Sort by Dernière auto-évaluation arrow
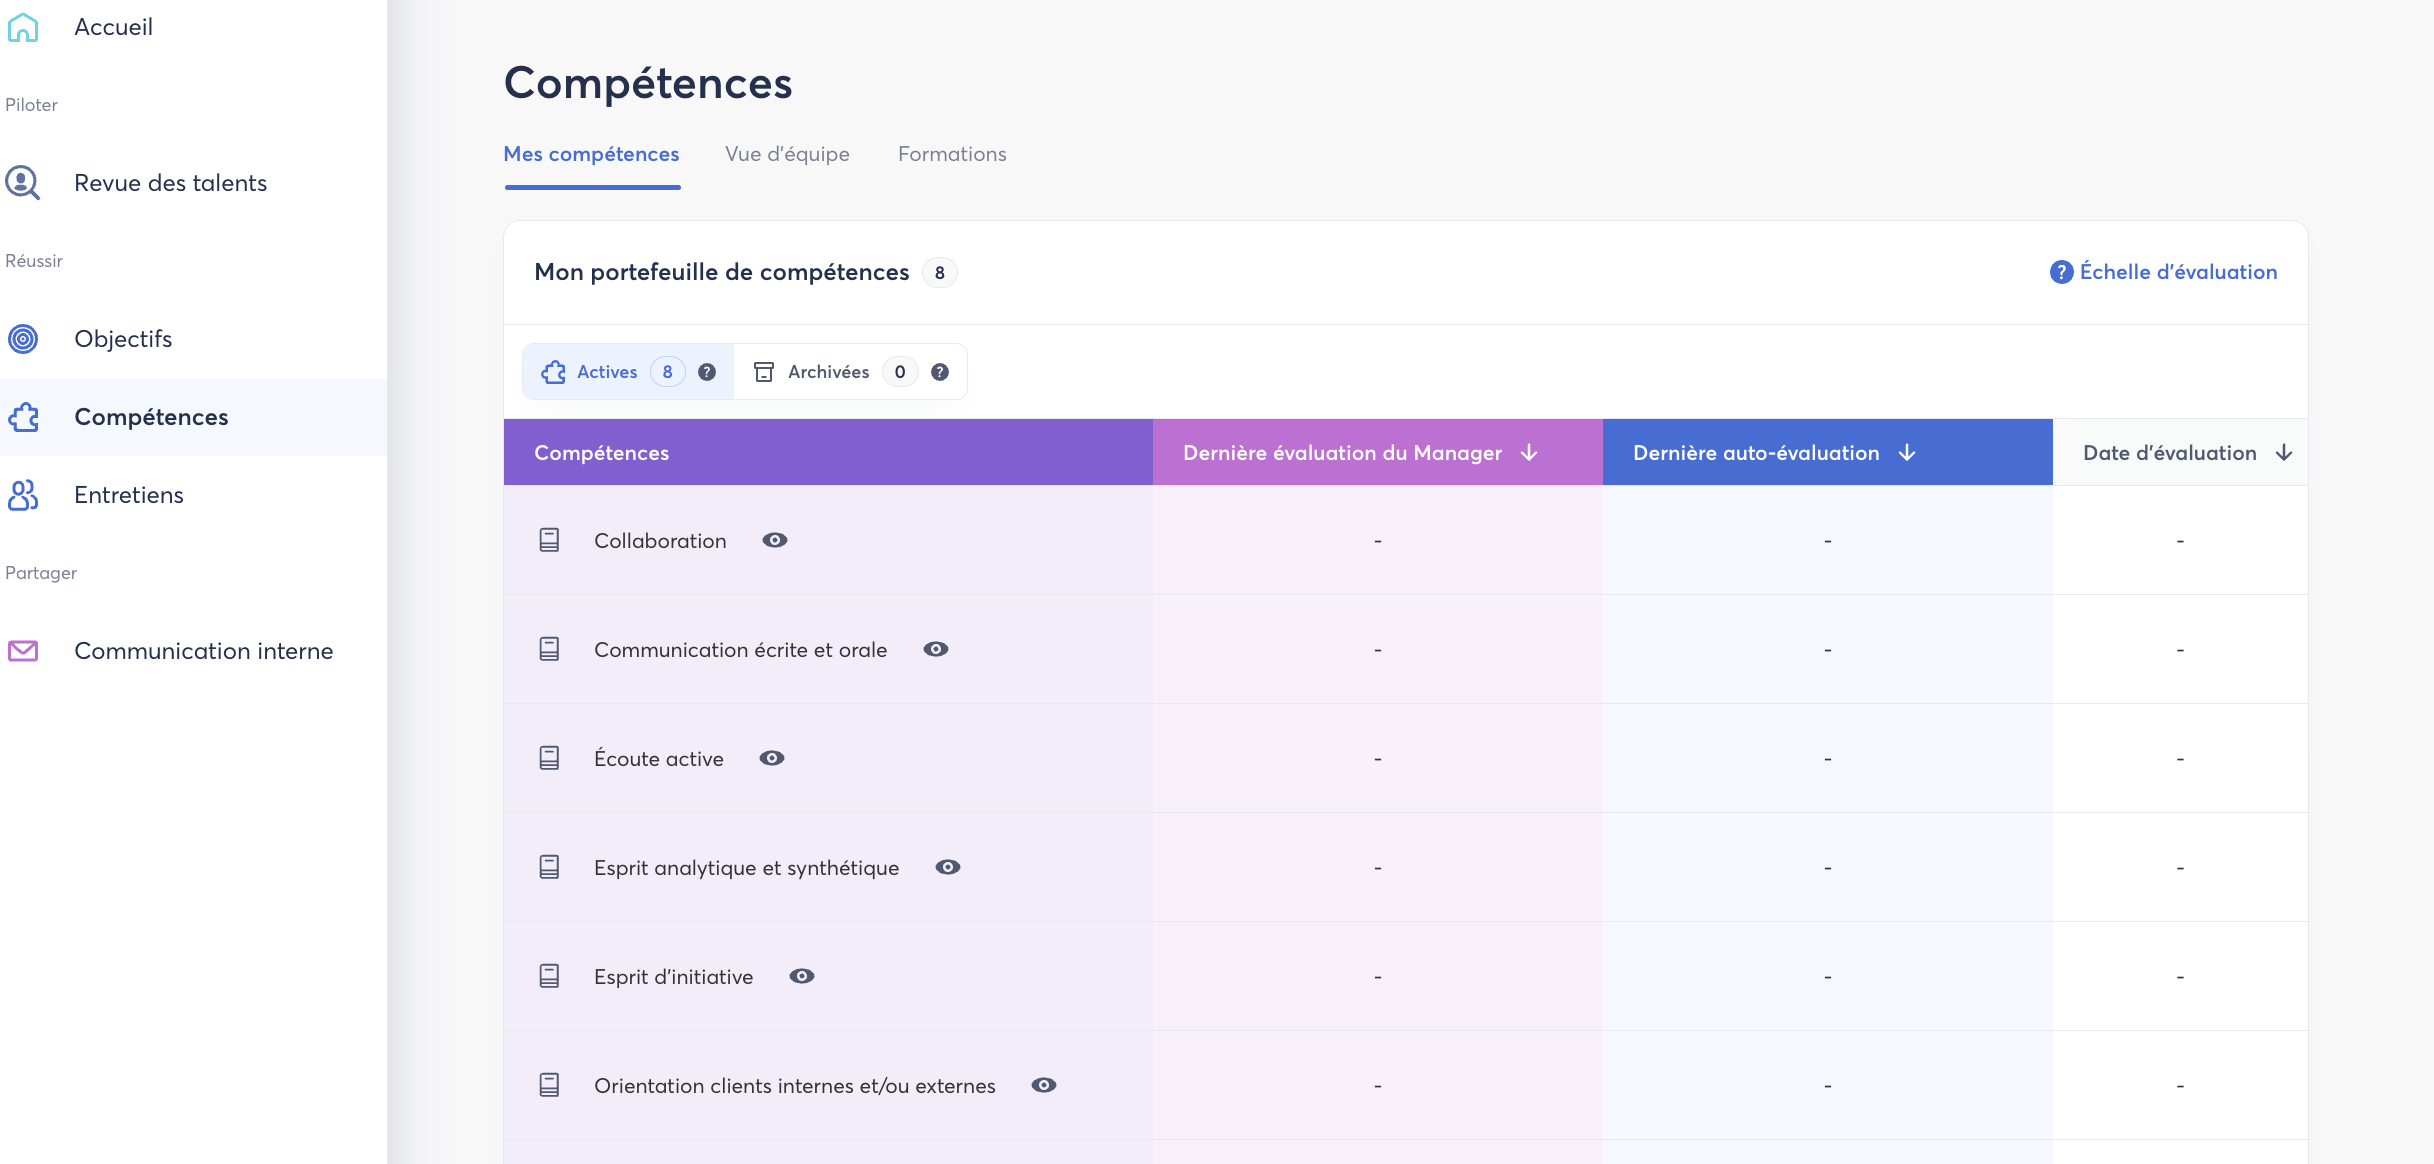This screenshot has width=2434, height=1164. 1907,453
